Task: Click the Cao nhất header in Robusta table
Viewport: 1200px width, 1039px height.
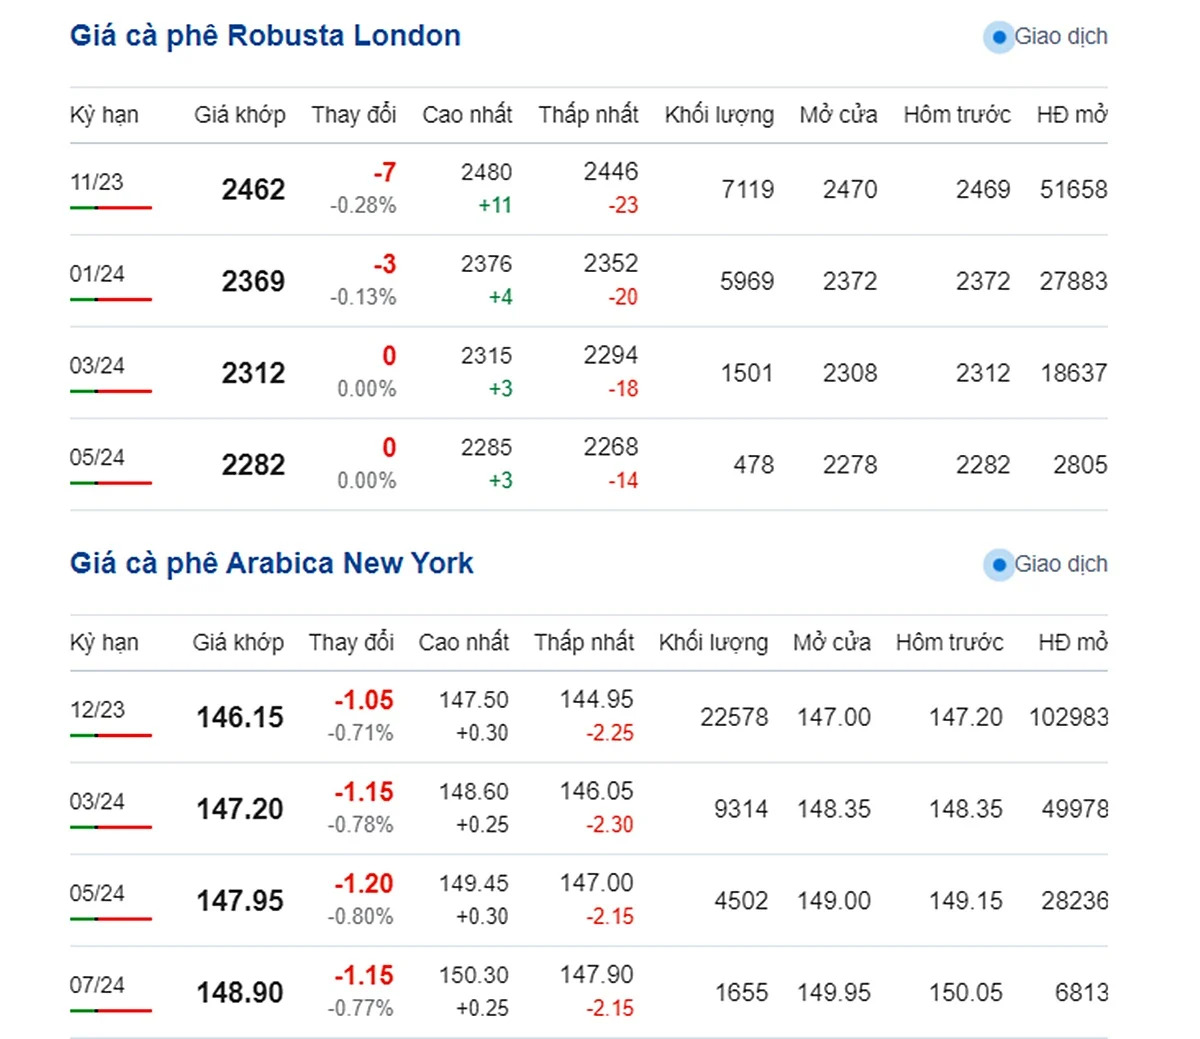Action: [467, 115]
